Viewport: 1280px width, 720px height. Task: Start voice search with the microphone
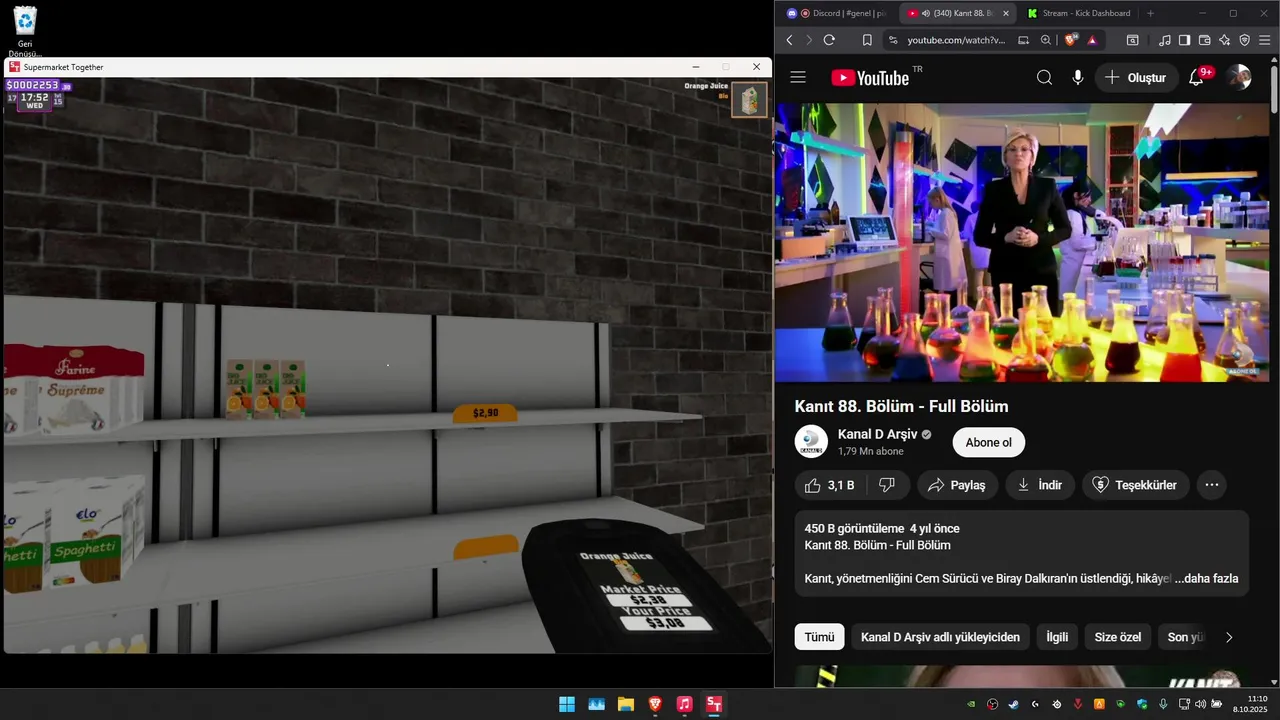click(x=1077, y=77)
